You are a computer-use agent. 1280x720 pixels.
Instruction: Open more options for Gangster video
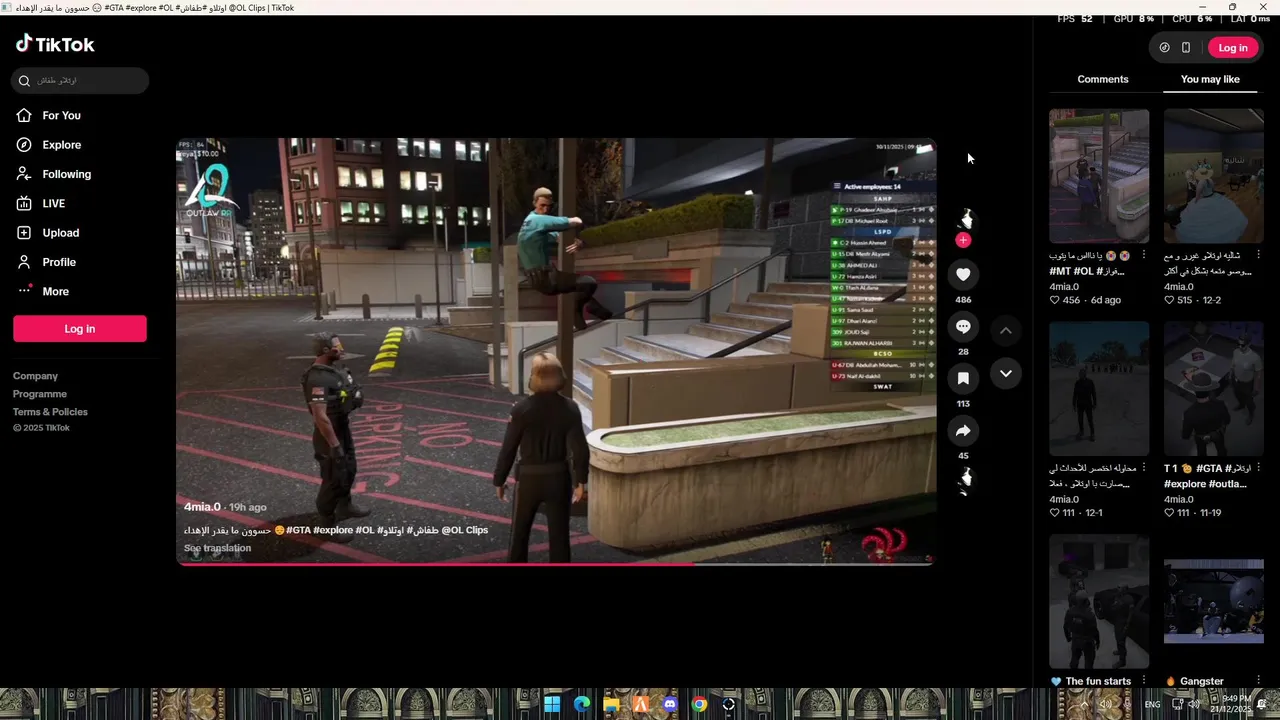coord(1259,681)
